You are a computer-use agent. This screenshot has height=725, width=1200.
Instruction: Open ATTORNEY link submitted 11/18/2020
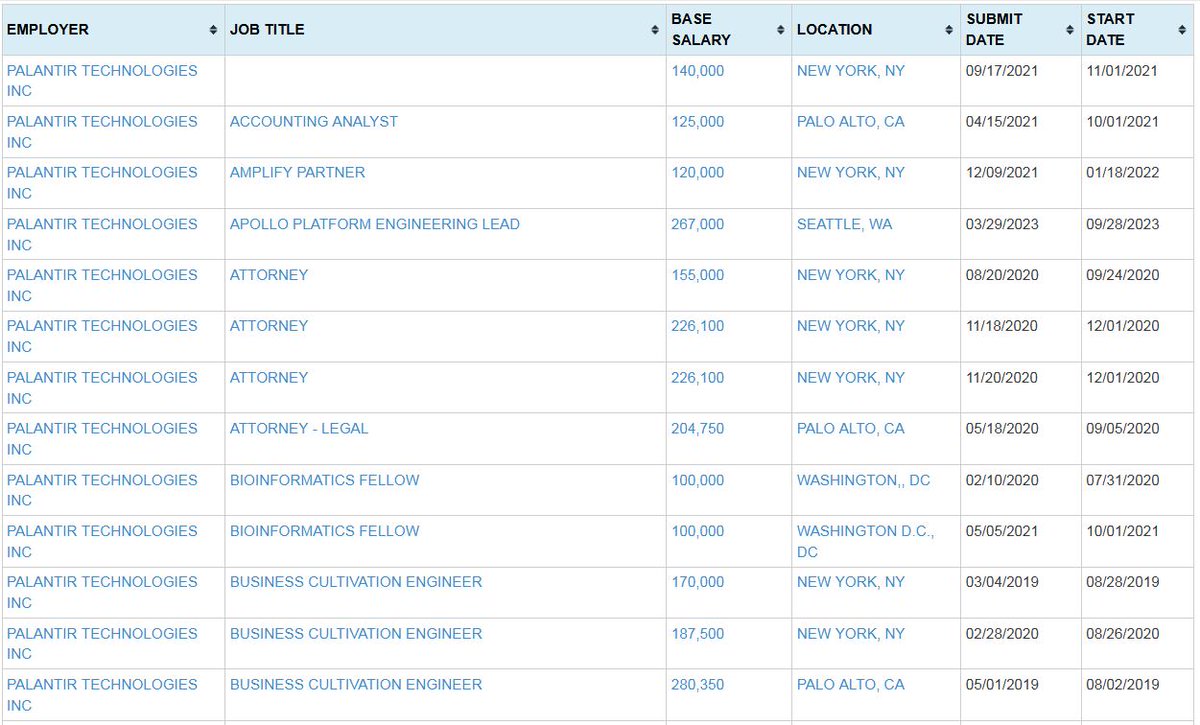coord(269,325)
